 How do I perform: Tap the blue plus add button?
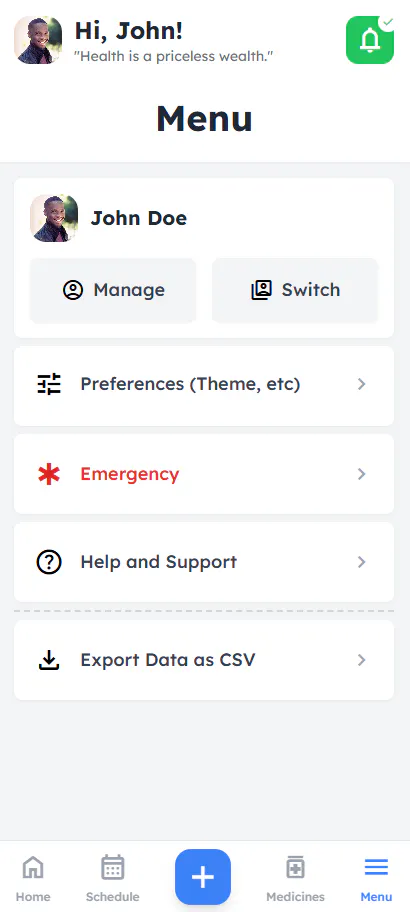203,877
